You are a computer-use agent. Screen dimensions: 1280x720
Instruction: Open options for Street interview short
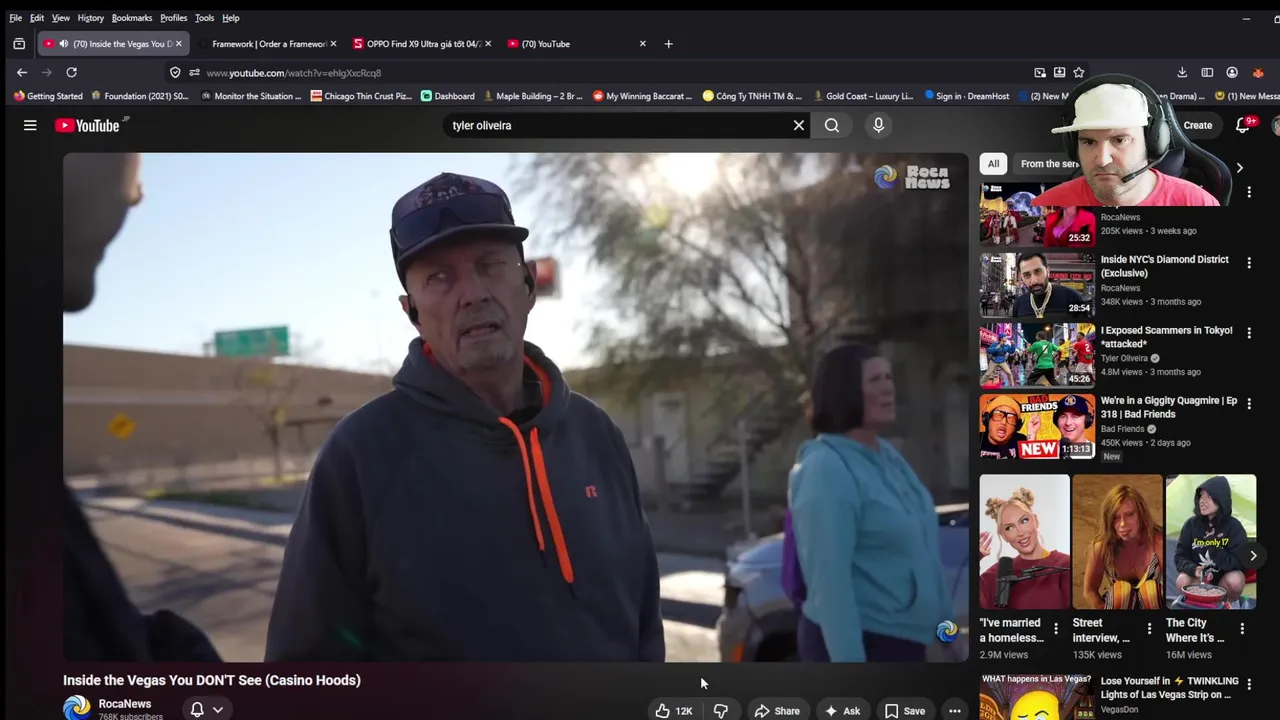coord(1149,629)
